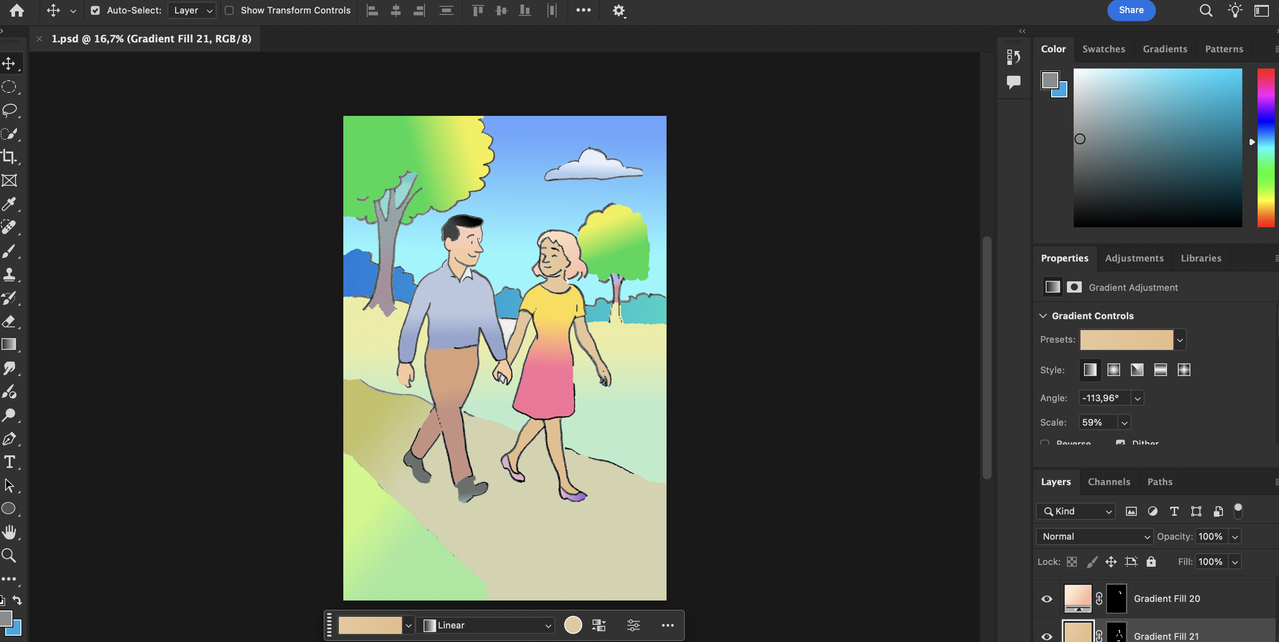Open the contextual bar more options dots

[x=668, y=625]
